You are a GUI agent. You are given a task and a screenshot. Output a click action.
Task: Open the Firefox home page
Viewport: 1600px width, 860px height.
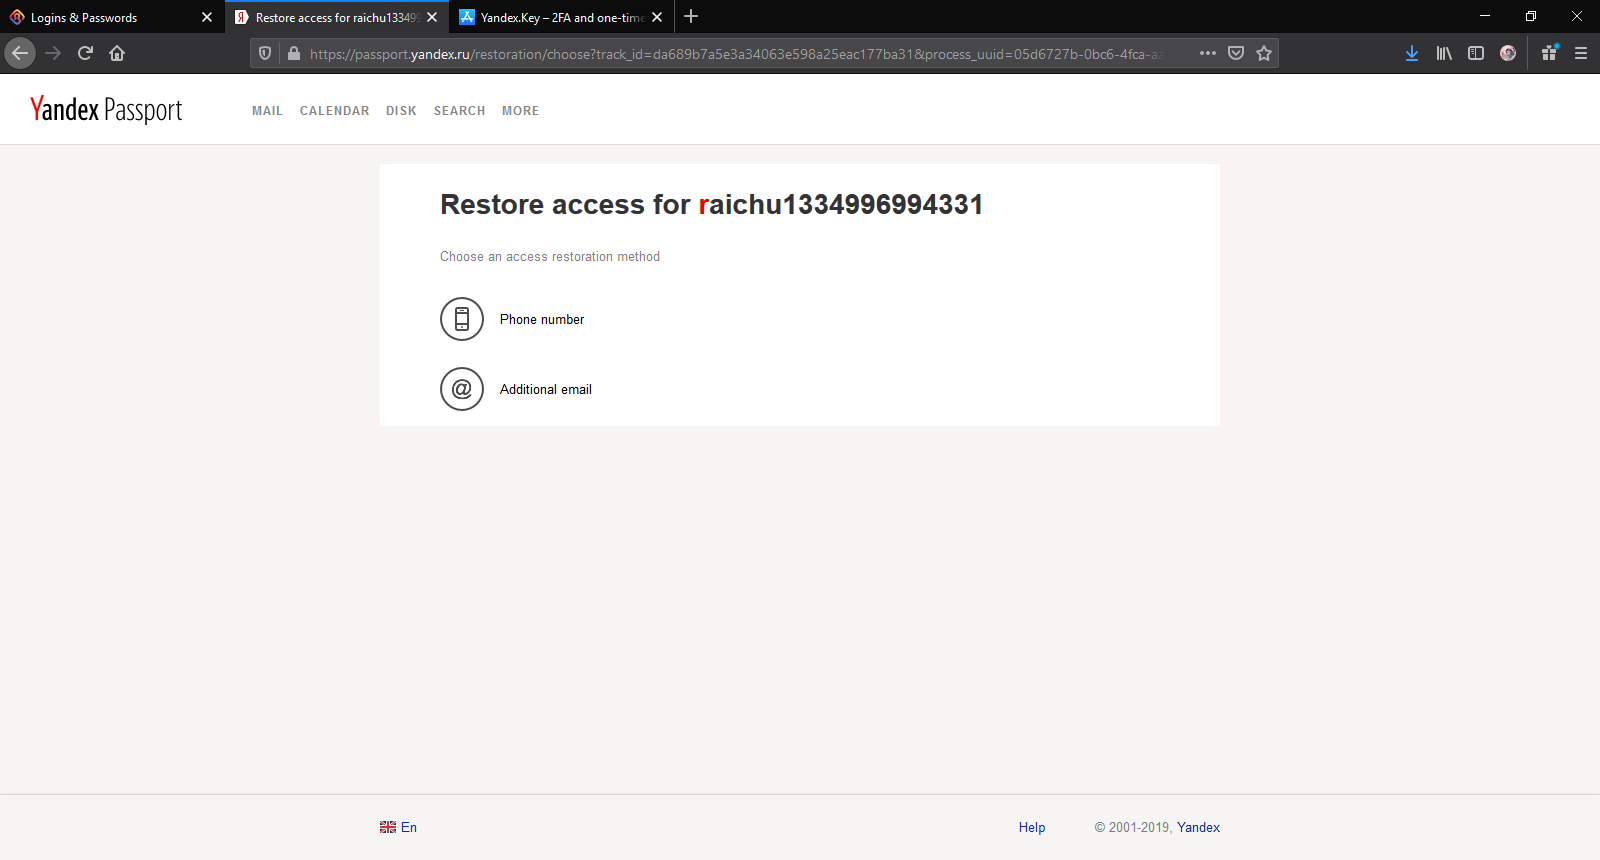(x=117, y=53)
